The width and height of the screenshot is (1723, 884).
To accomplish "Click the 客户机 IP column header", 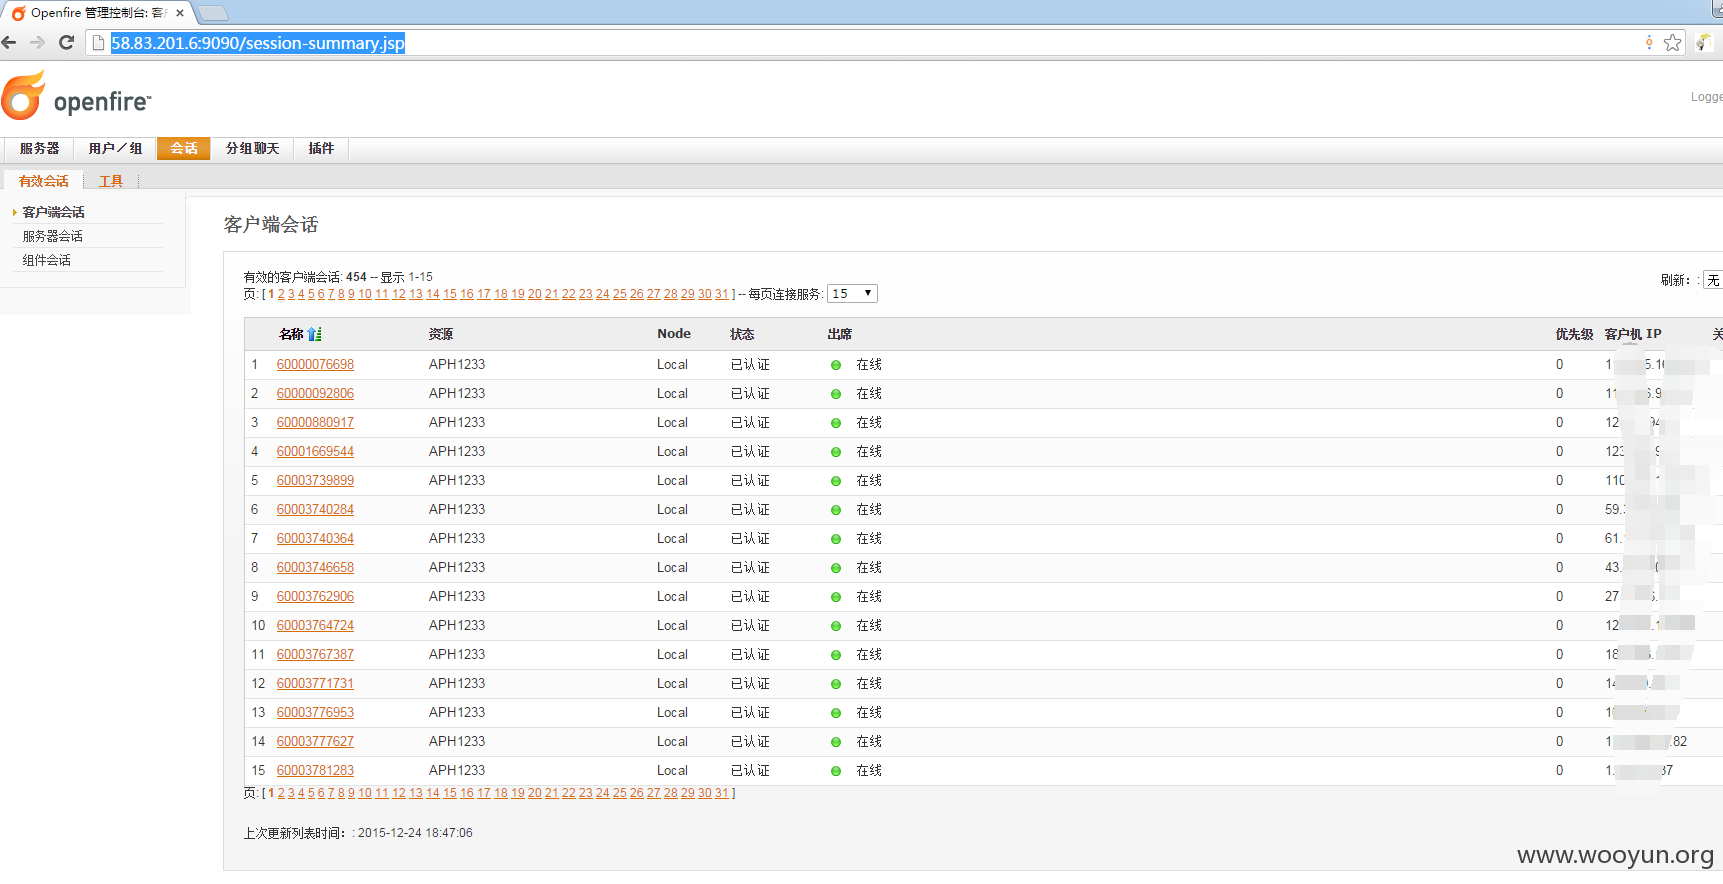I will [x=1633, y=334].
